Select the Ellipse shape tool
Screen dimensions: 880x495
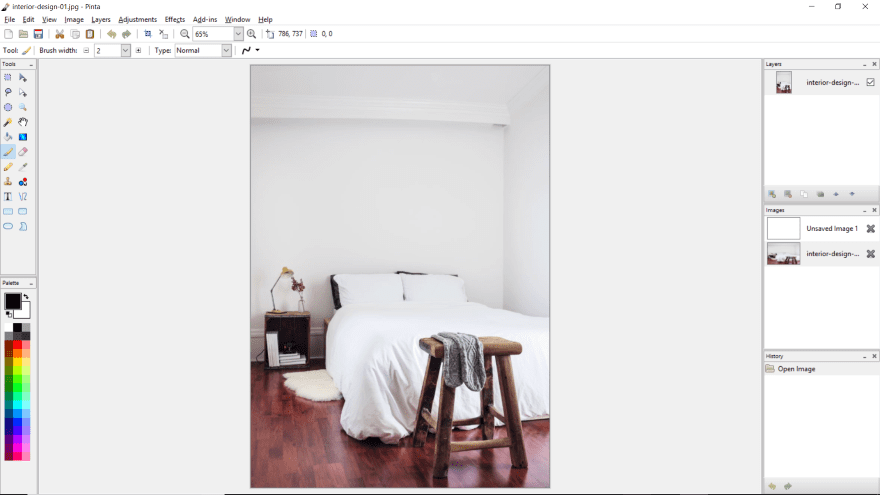[x=8, y=226]
